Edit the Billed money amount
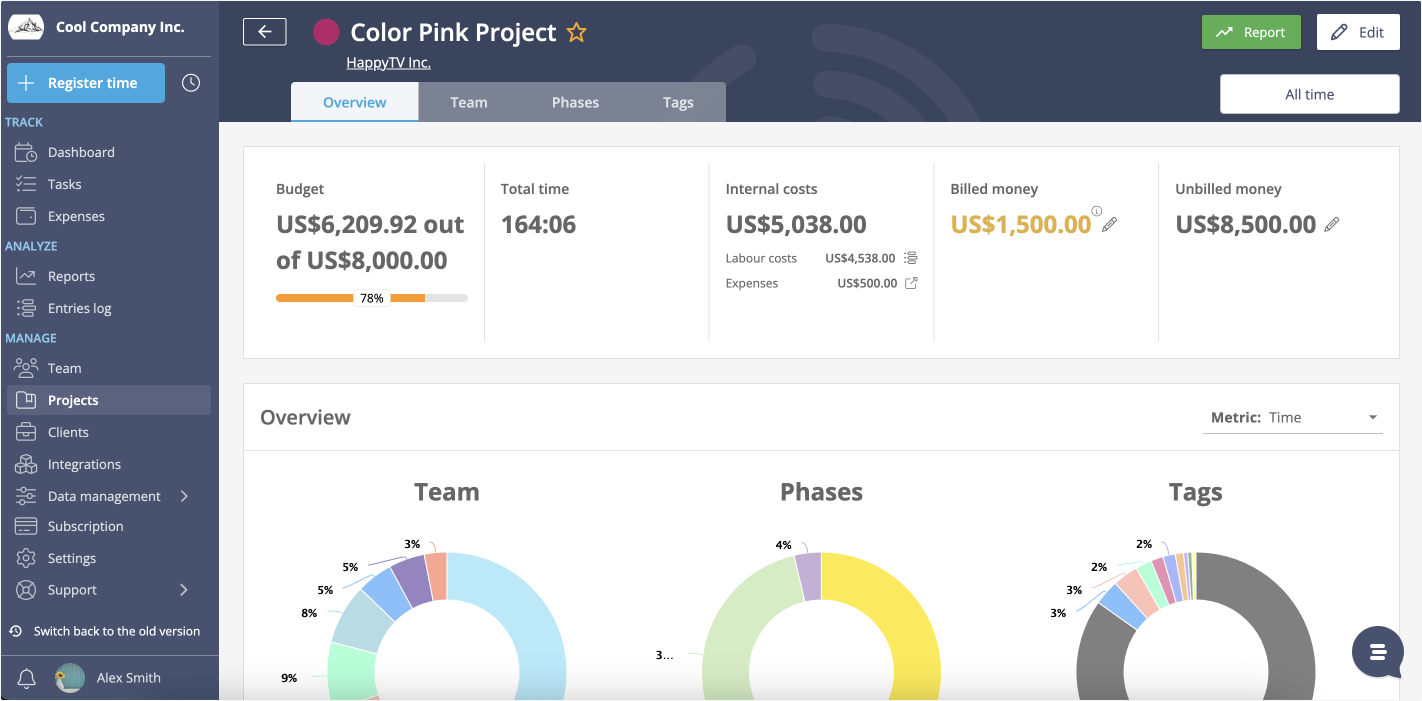This screenshot has width=1422, height=701. (1110, 225)
